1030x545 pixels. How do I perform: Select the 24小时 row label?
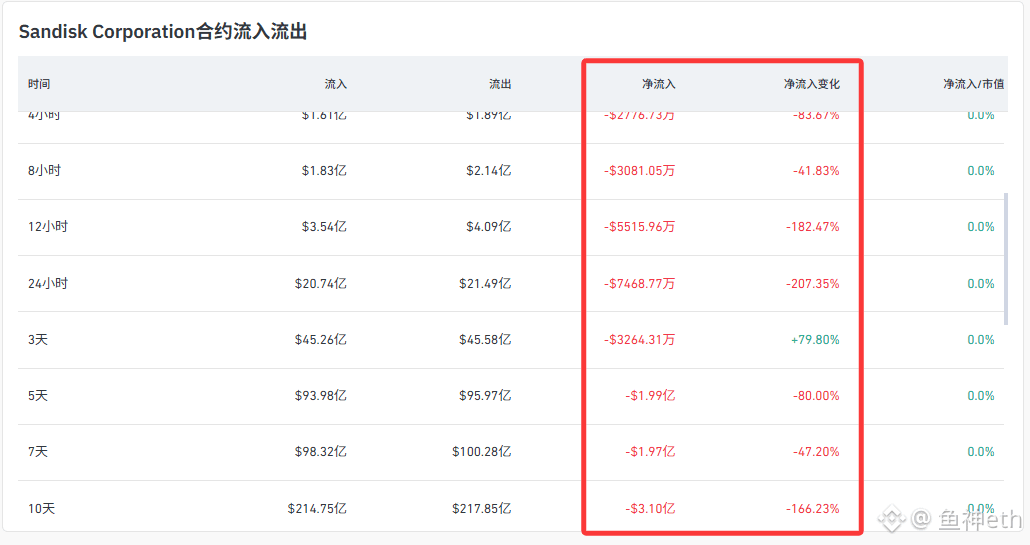point(47,284)
